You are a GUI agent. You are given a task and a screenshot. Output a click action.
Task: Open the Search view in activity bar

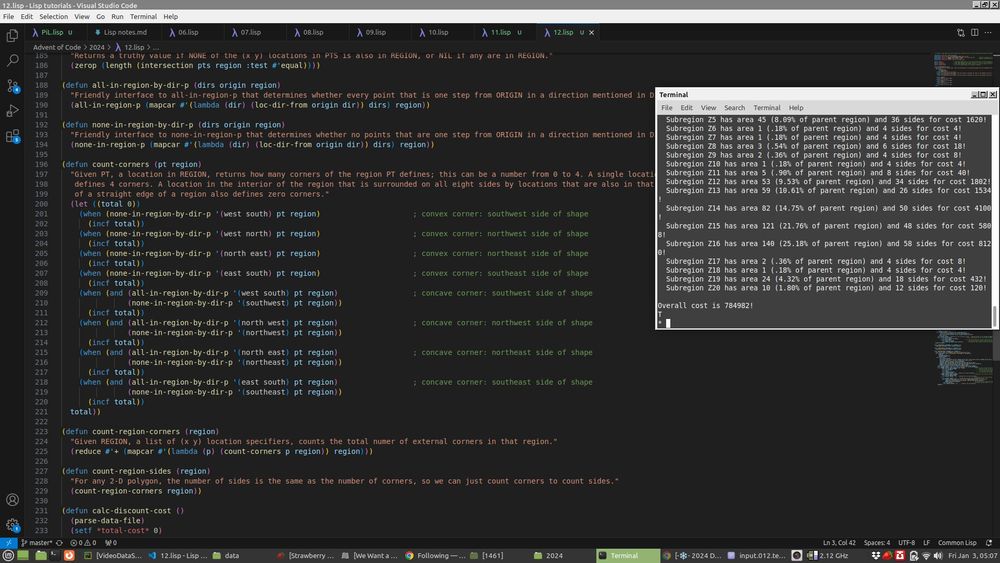(x=12, y=60)
